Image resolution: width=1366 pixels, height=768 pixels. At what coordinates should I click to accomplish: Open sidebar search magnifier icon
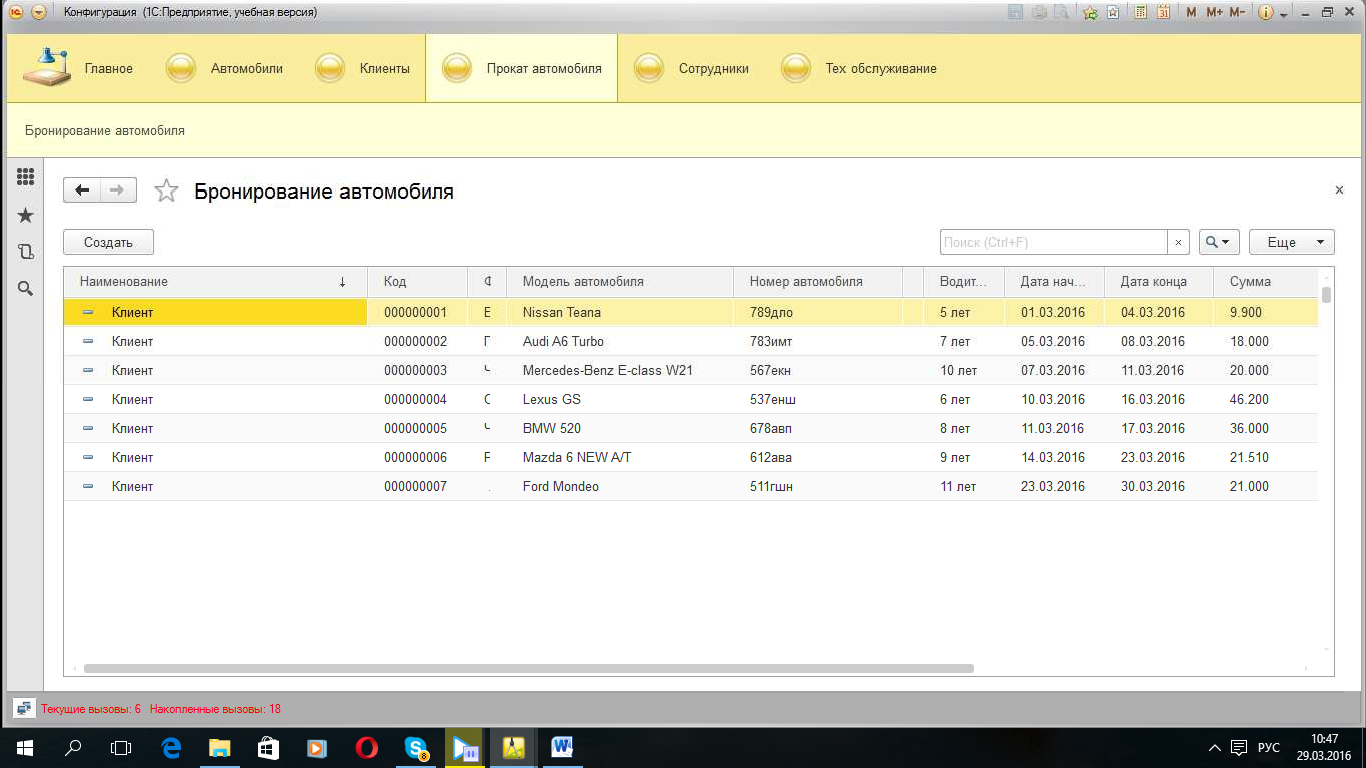[x=26, y=289]
